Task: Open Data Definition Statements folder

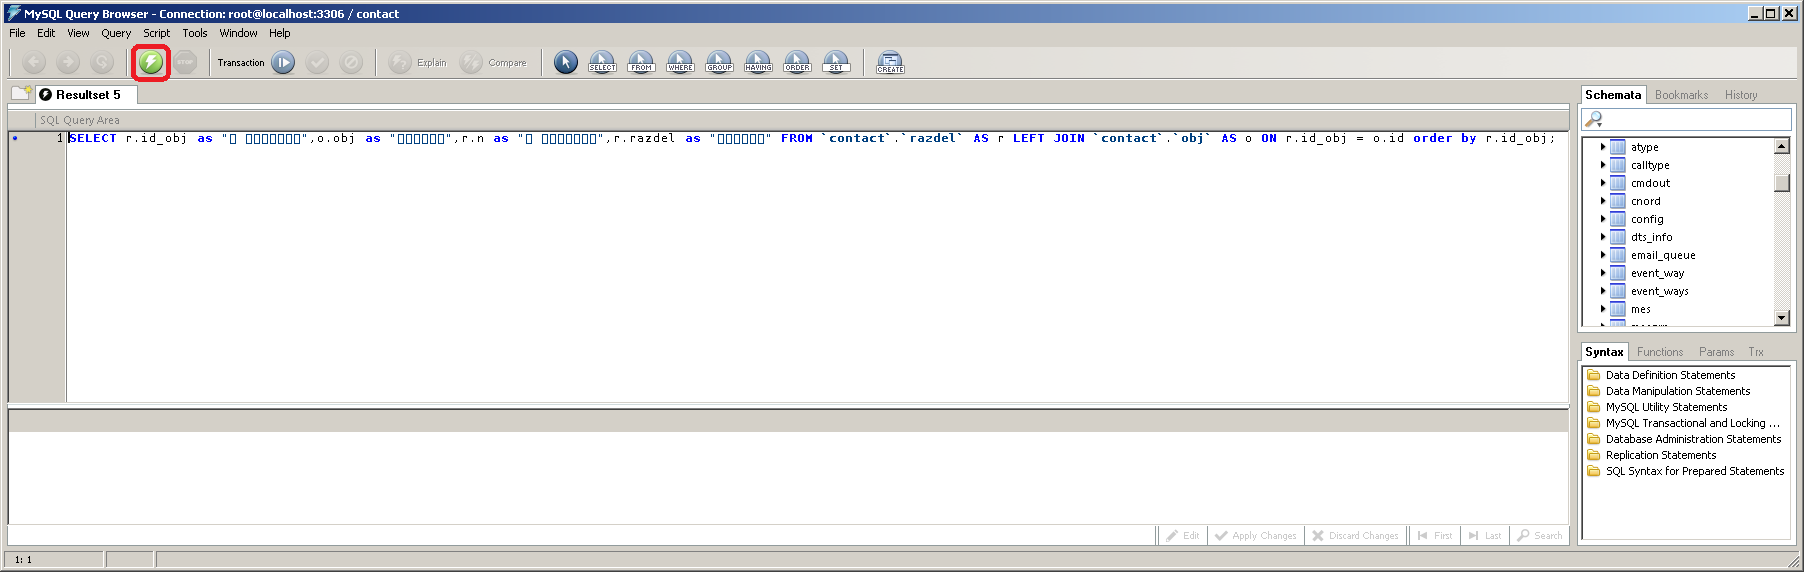Action: (1670, 375)
